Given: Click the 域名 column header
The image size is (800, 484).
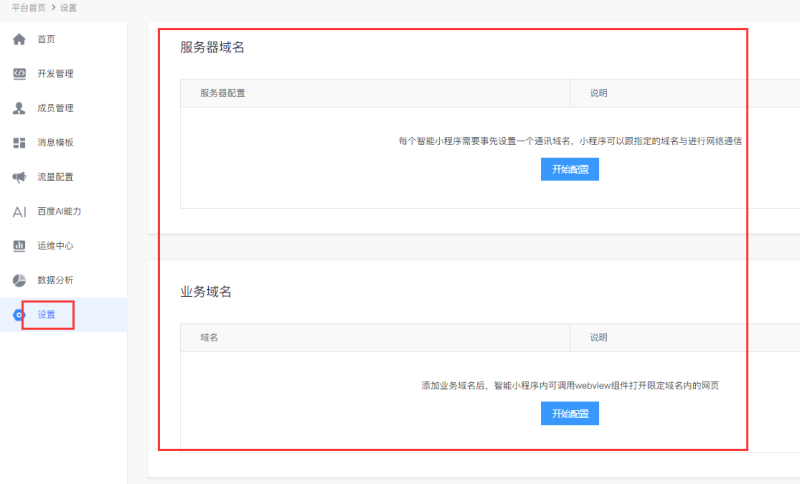Looking at the screenshot, I should (209, 338).
